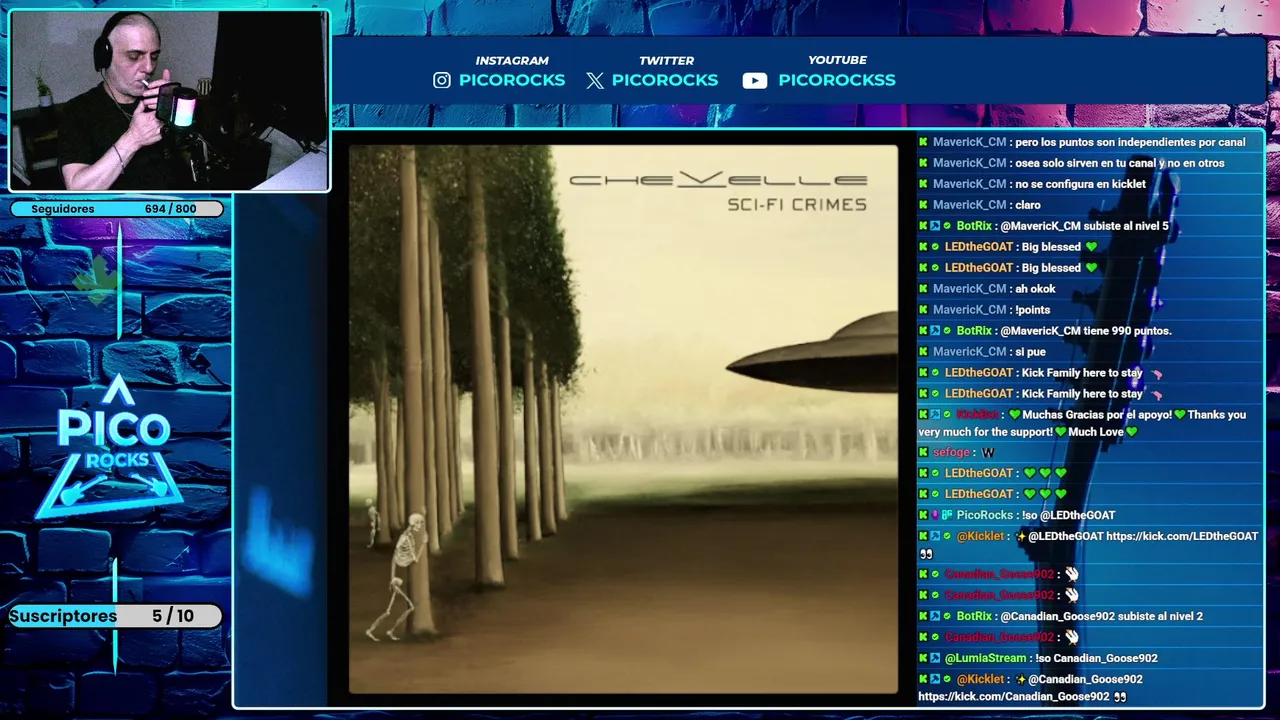Click the moderator badge beside @LumiaStream

pos(935,658)
